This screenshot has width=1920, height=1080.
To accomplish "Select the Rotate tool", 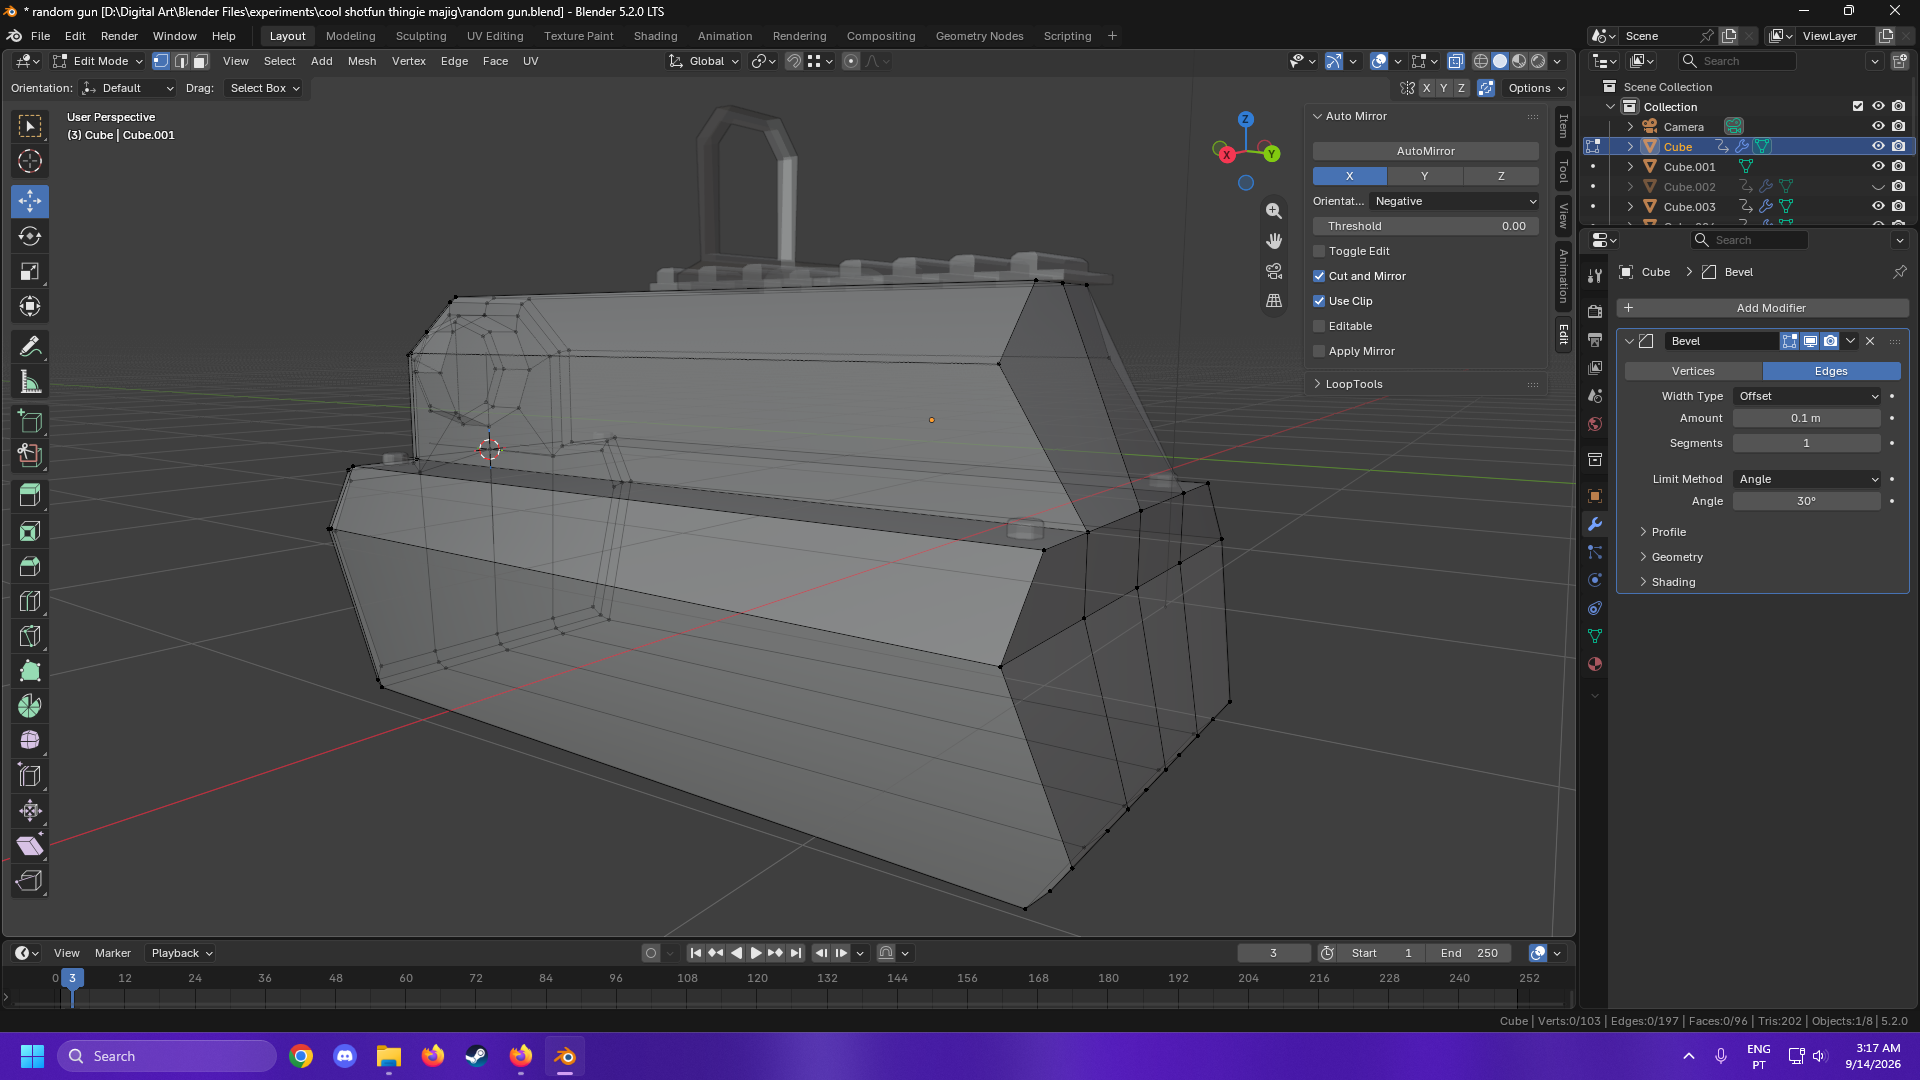I will click(30, 236).
